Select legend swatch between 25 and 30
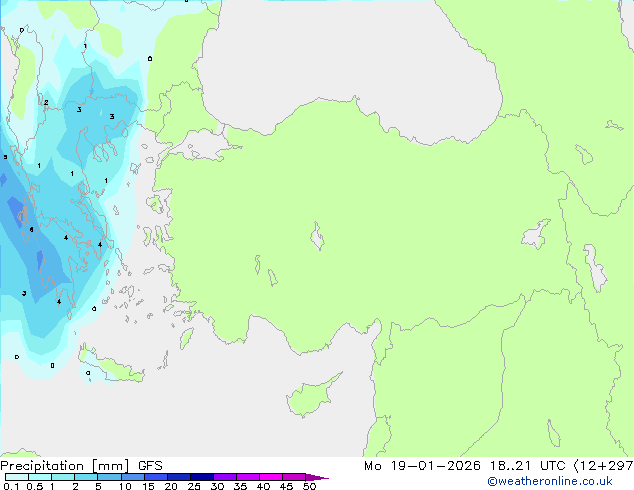 click(201, 477)
